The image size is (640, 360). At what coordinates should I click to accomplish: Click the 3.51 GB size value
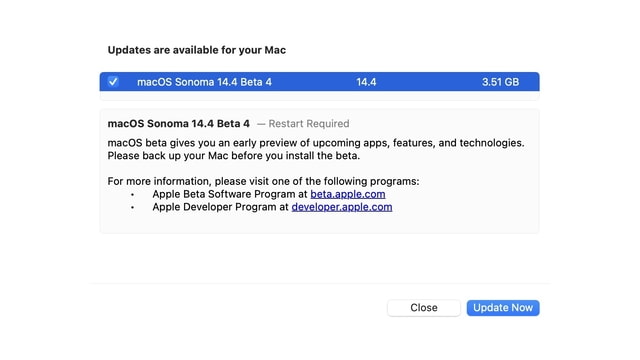point(500,82)
